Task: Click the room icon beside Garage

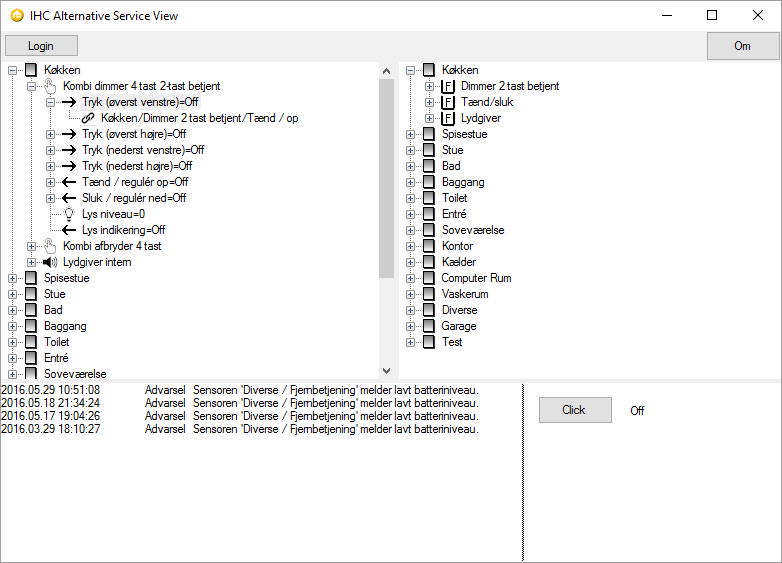Action: [429, 326]
